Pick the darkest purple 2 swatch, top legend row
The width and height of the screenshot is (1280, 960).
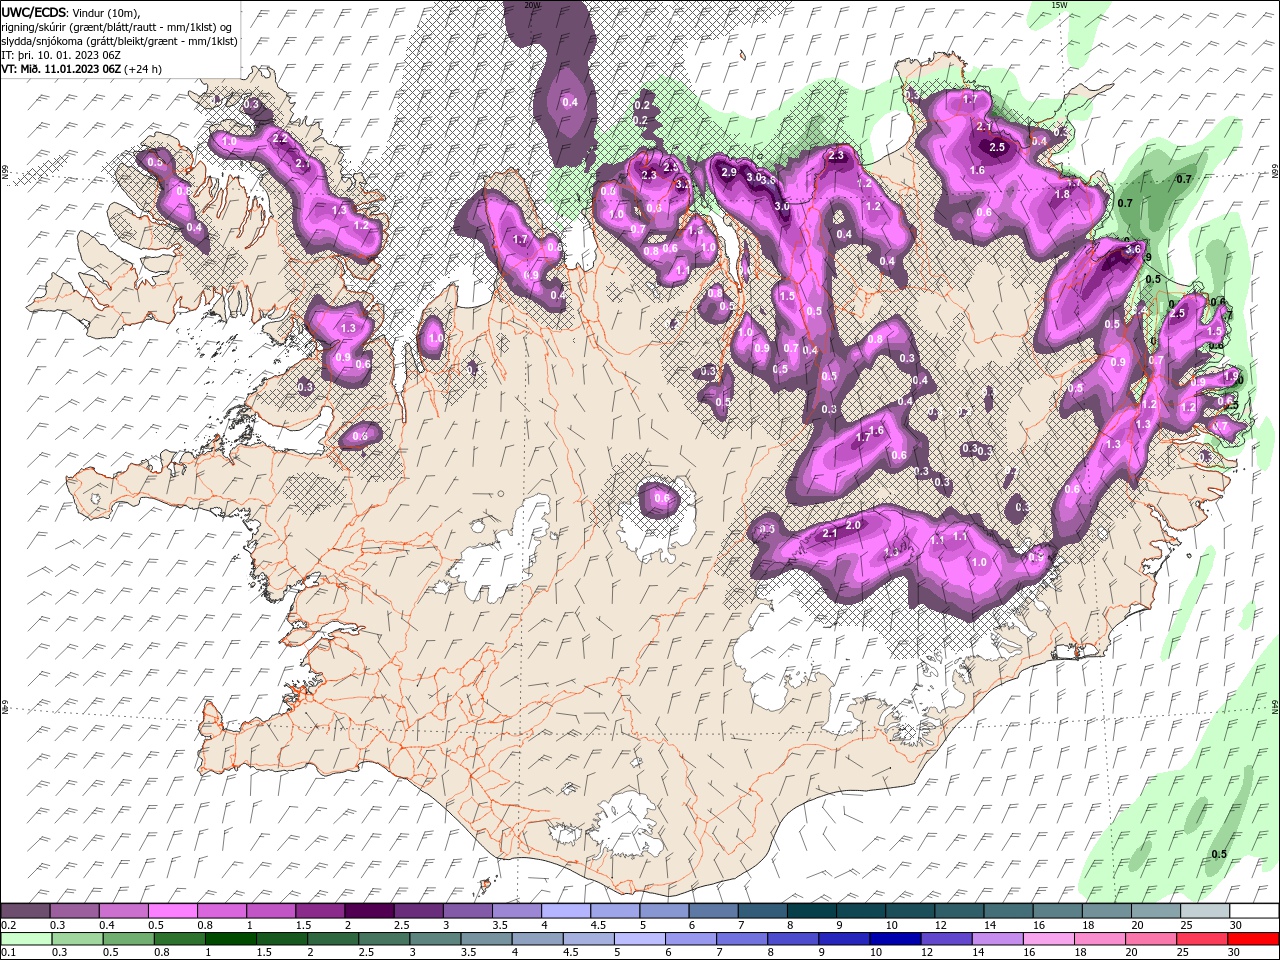pyautogui.click(x=369, y=911)
